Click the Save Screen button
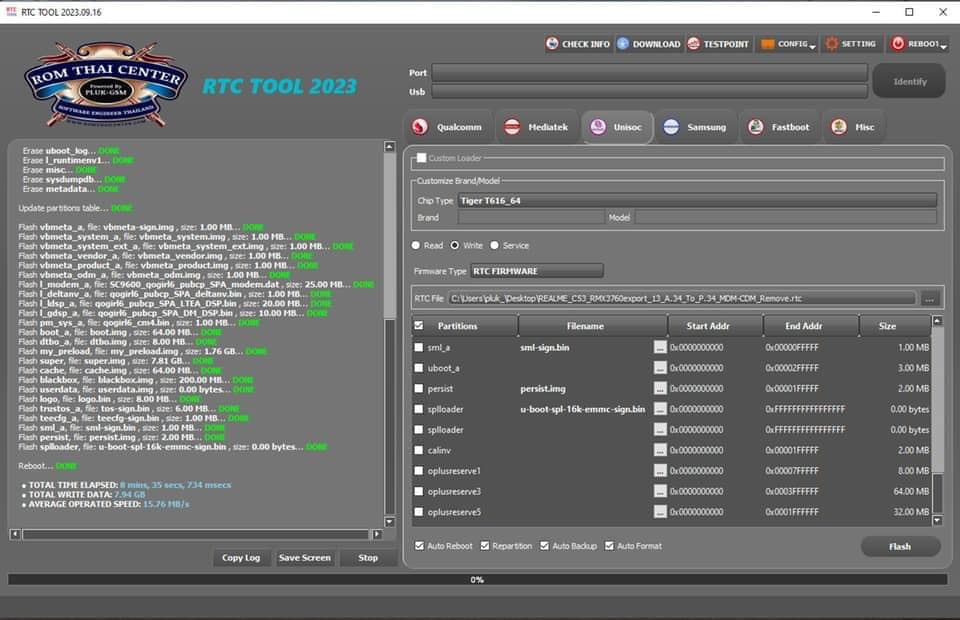This screenshot has width=960, height=620. 304,558
